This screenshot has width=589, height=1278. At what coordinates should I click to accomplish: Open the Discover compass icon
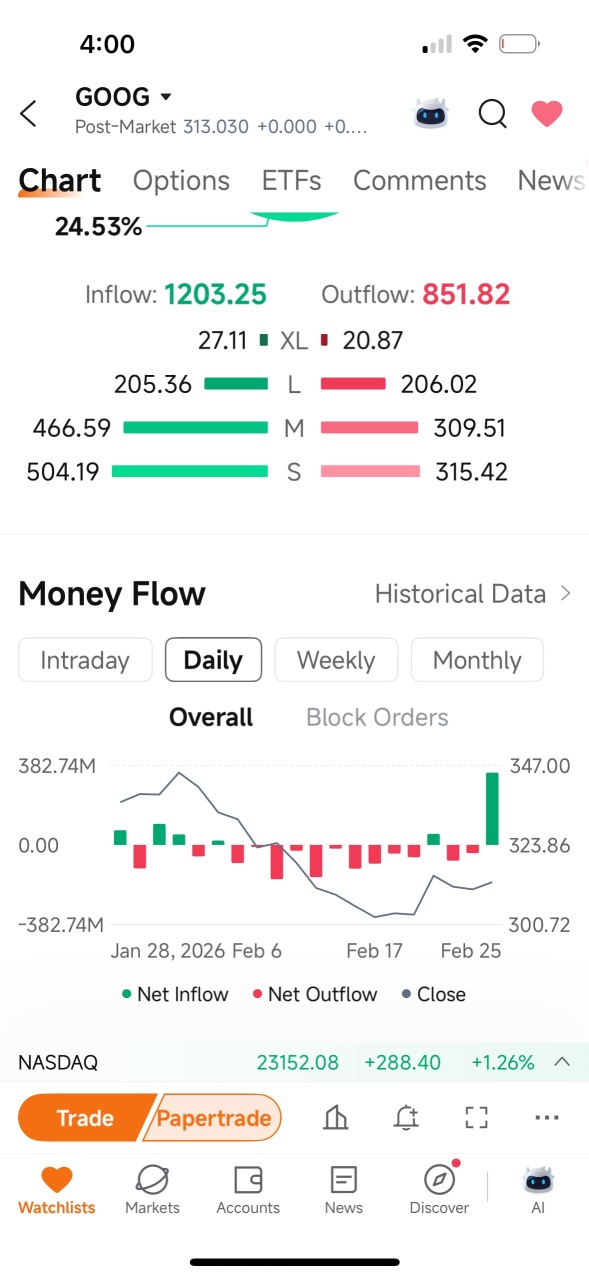[439, 1180]
